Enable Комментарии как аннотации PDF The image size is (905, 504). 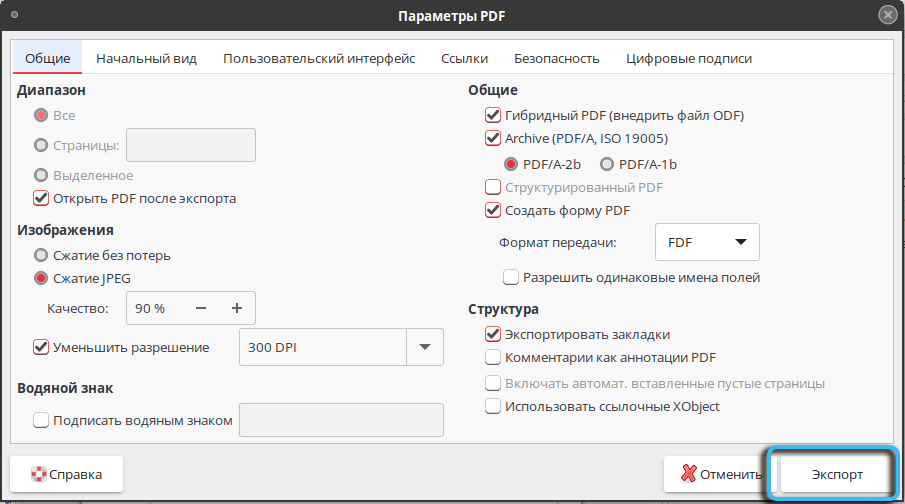click(492, 357)
